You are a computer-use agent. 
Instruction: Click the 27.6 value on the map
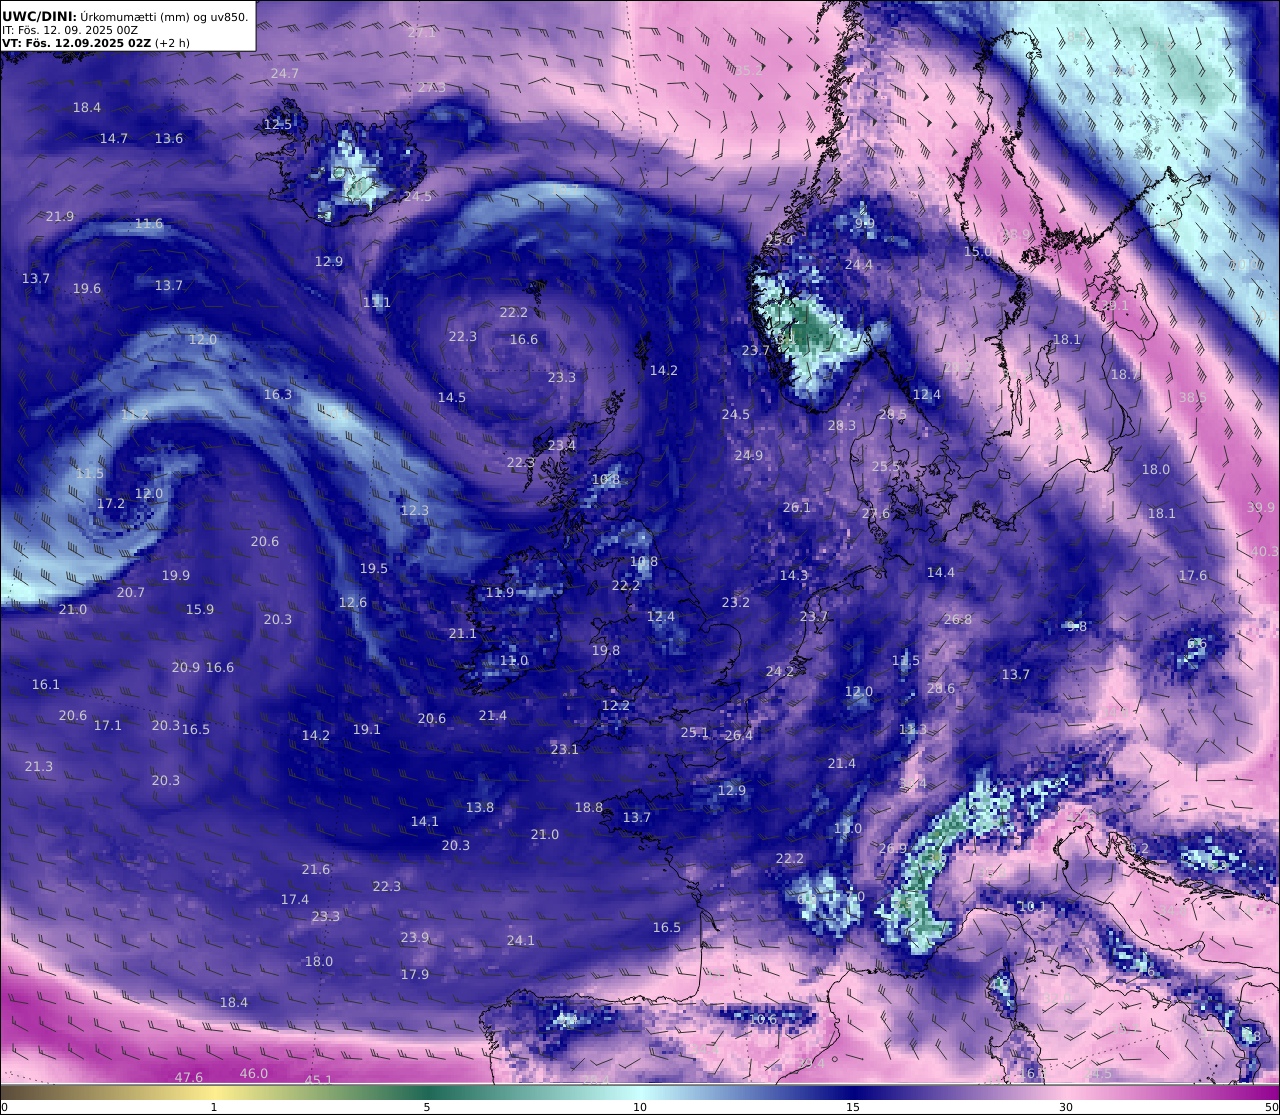click(876, 514)
